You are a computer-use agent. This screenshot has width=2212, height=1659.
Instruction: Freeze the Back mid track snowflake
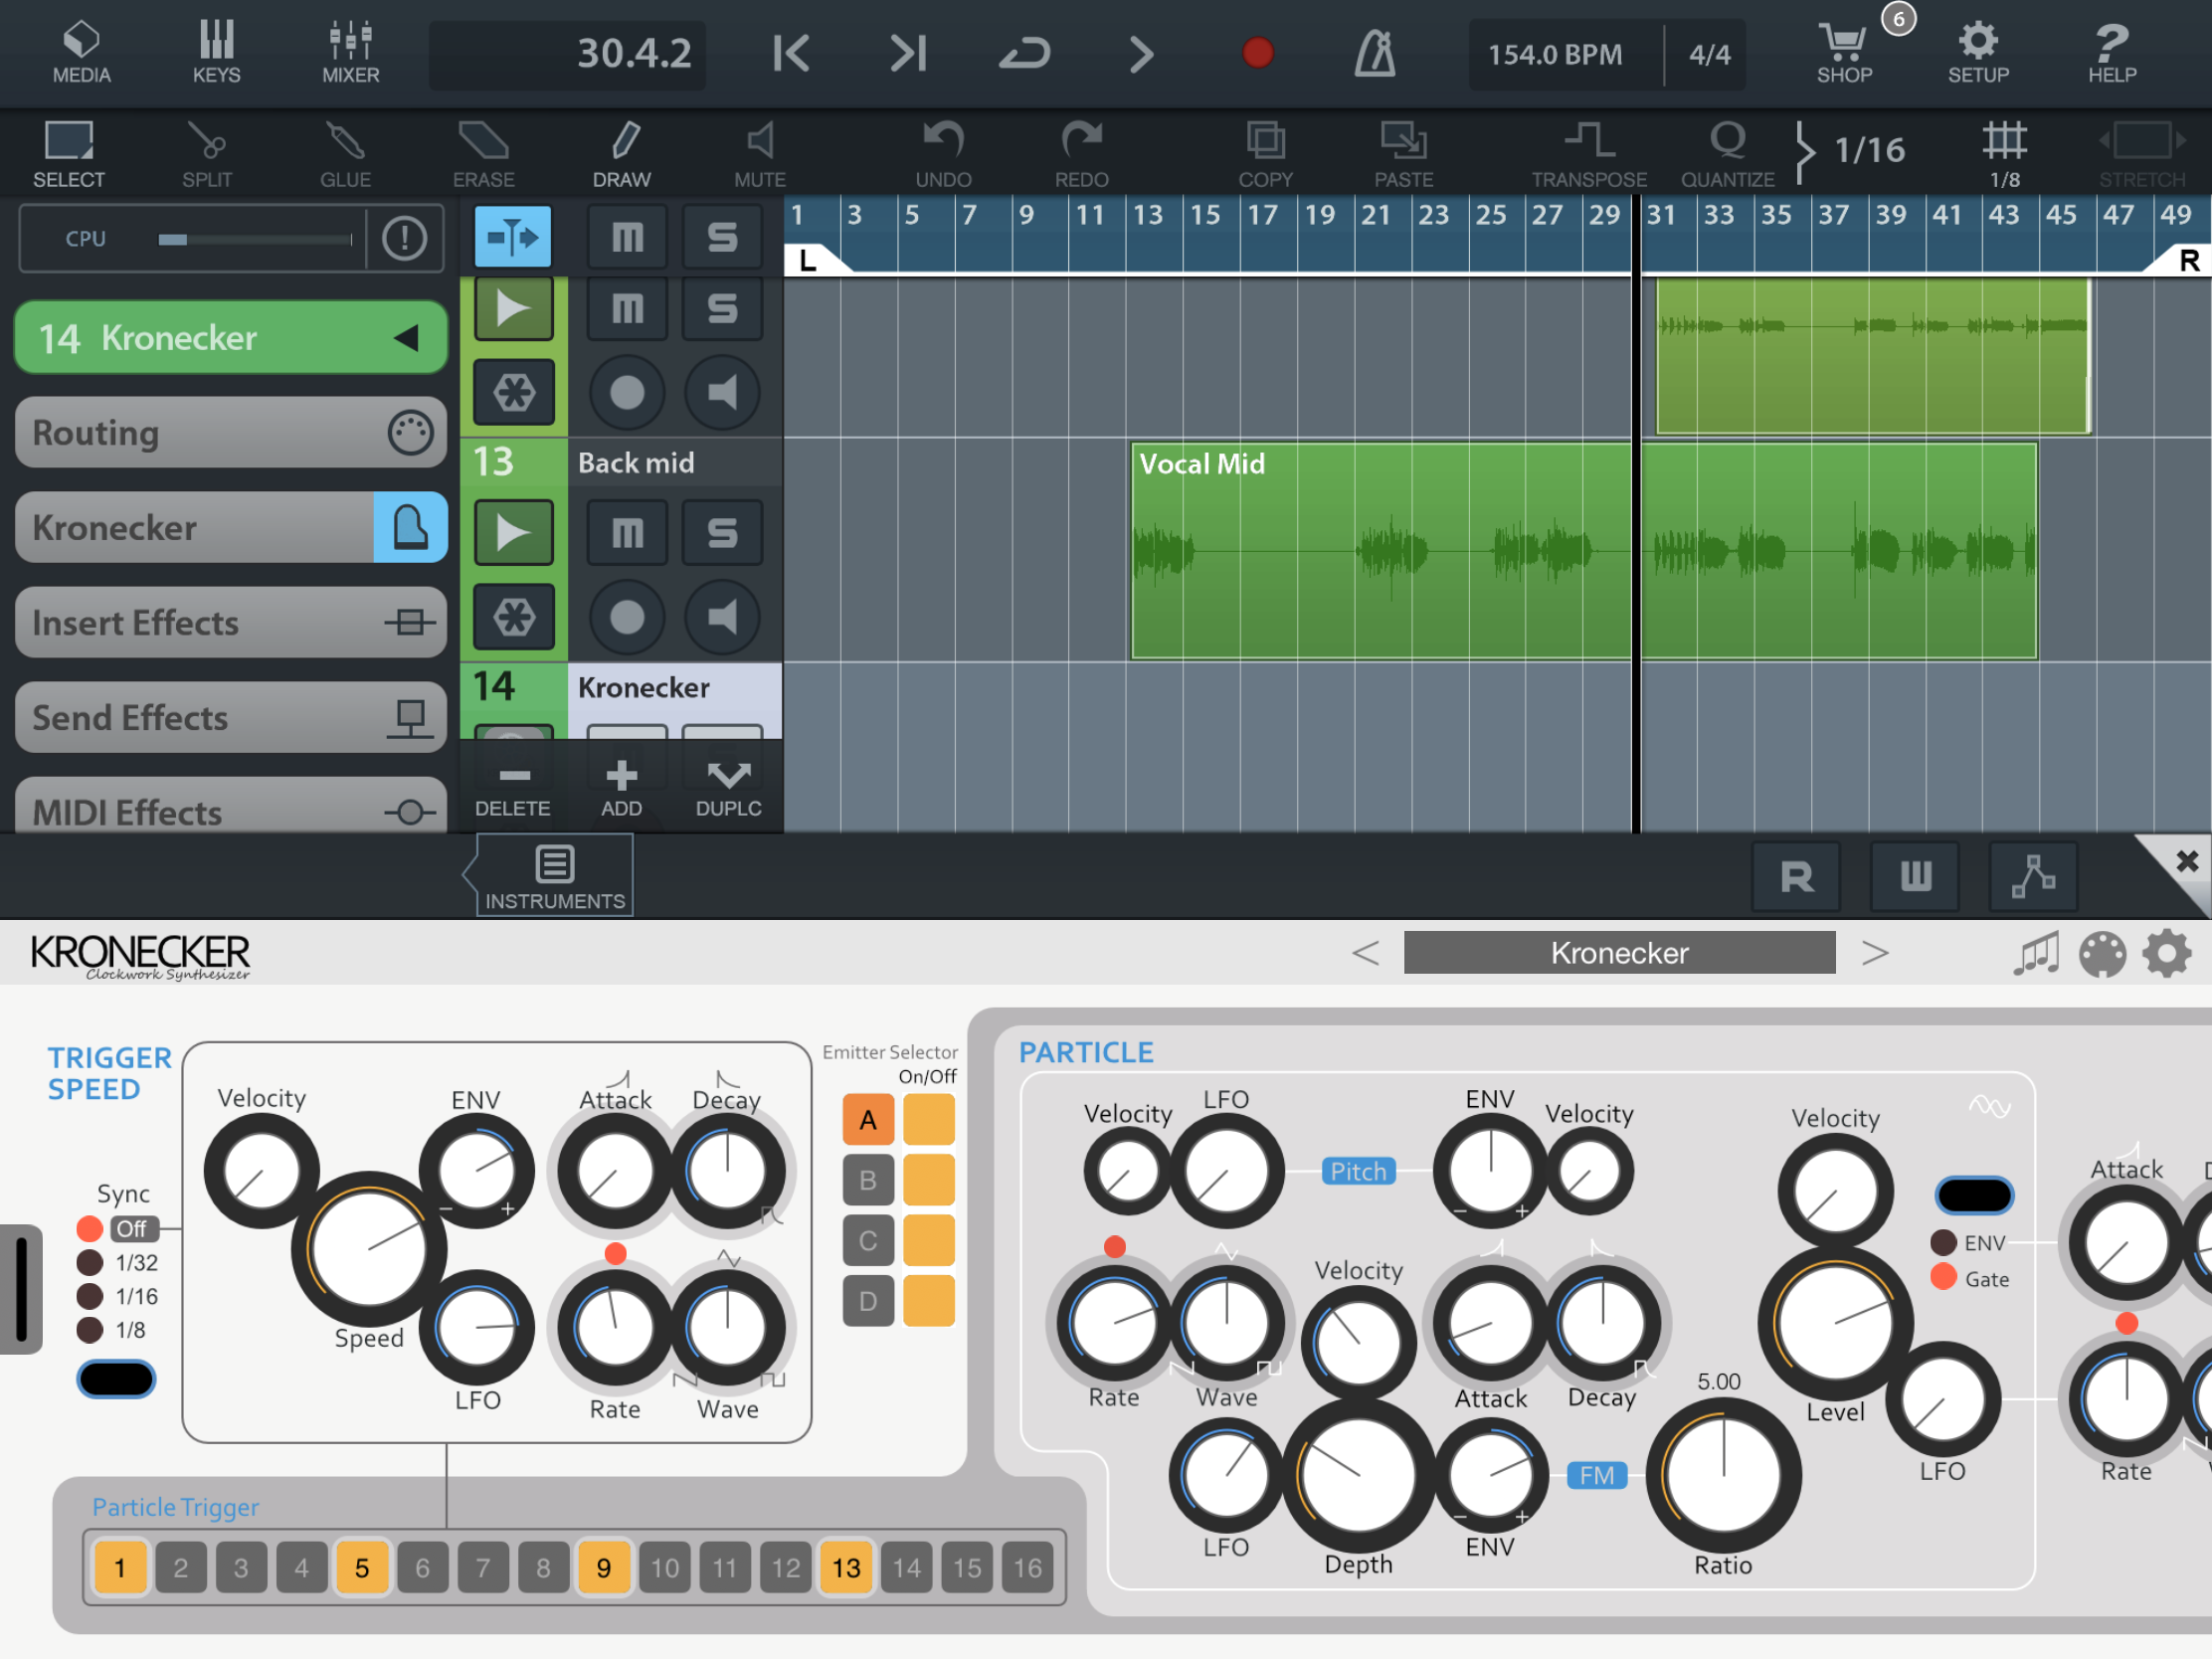[x=514, y=617]
